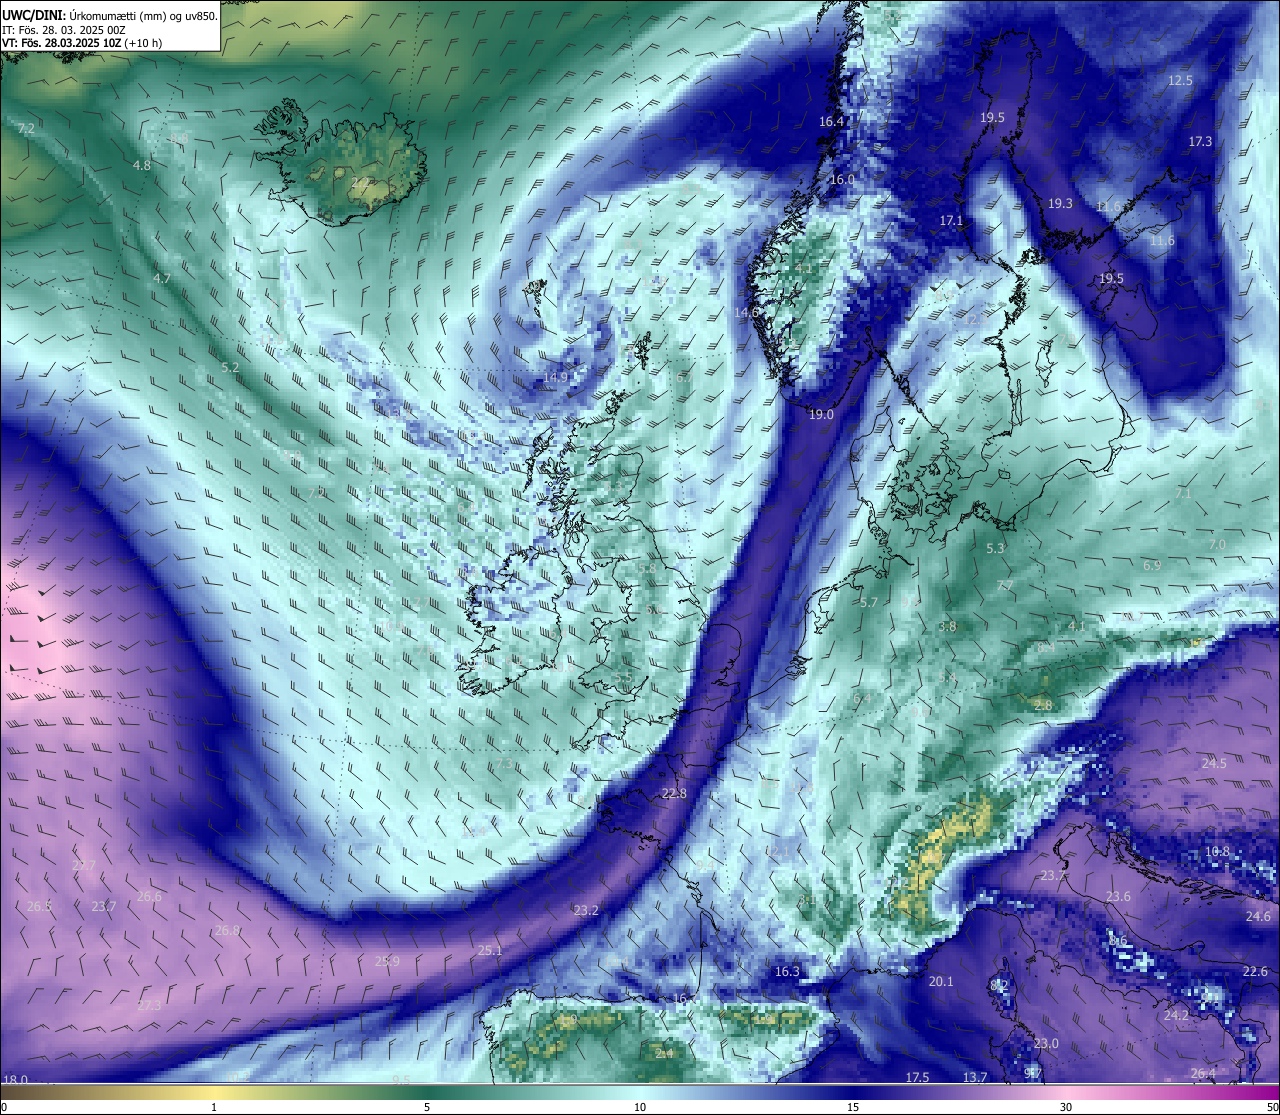
Task: Click the 26.5 value label on the map
Action: pyautogui.click(x=39, y=907)
